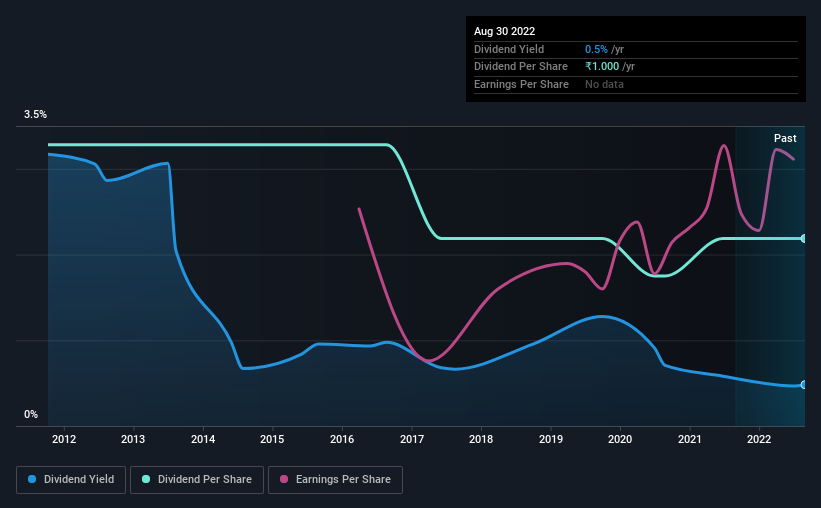Click the No data Earnings Per Share entry
The image size is (821, 508).
tap(604, 84)
